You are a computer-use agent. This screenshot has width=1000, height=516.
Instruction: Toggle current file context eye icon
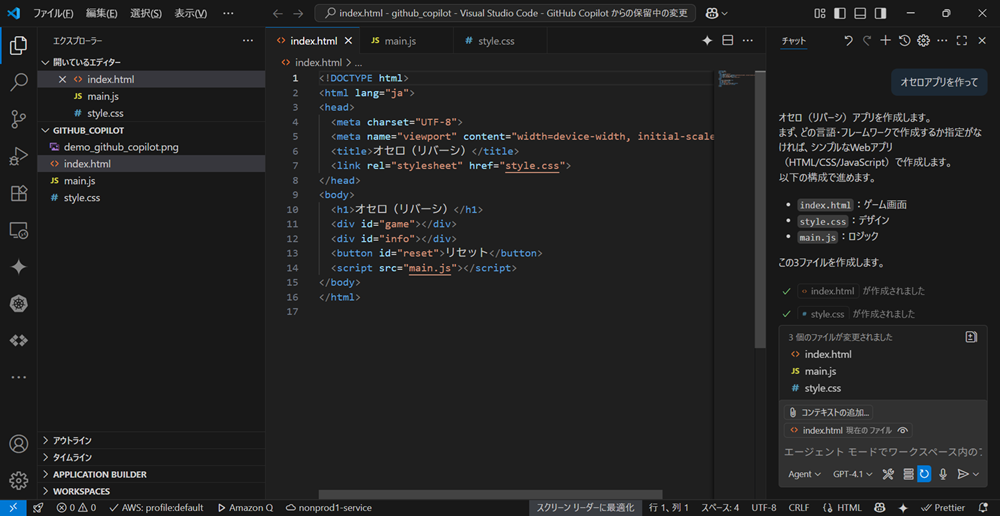(902, 431)
